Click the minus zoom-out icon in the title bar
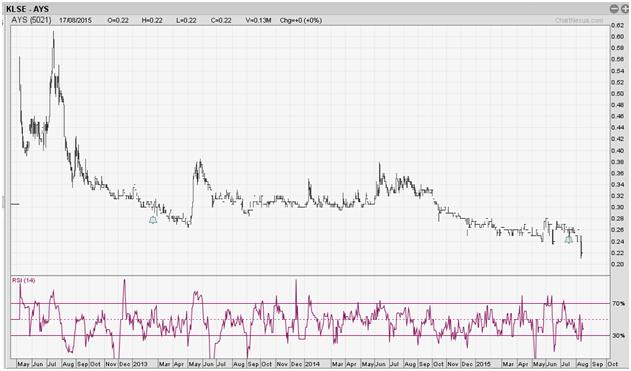This screenshot has width=631, height=371. click(614, 8)
